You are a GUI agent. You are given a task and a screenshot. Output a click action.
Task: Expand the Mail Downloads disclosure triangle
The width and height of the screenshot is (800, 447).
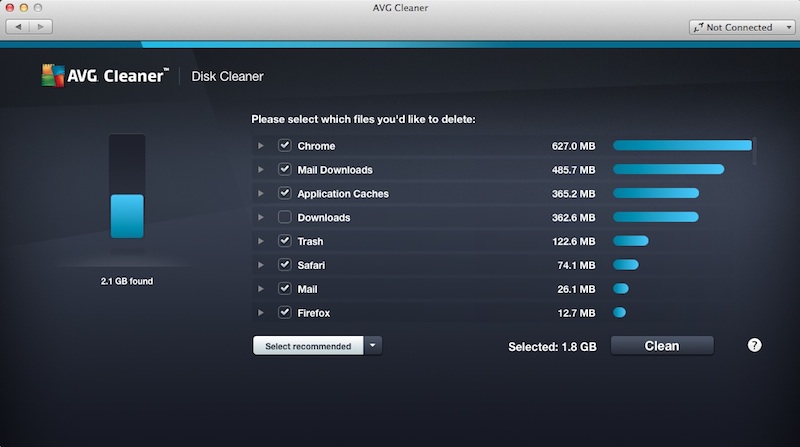(261, 169)
